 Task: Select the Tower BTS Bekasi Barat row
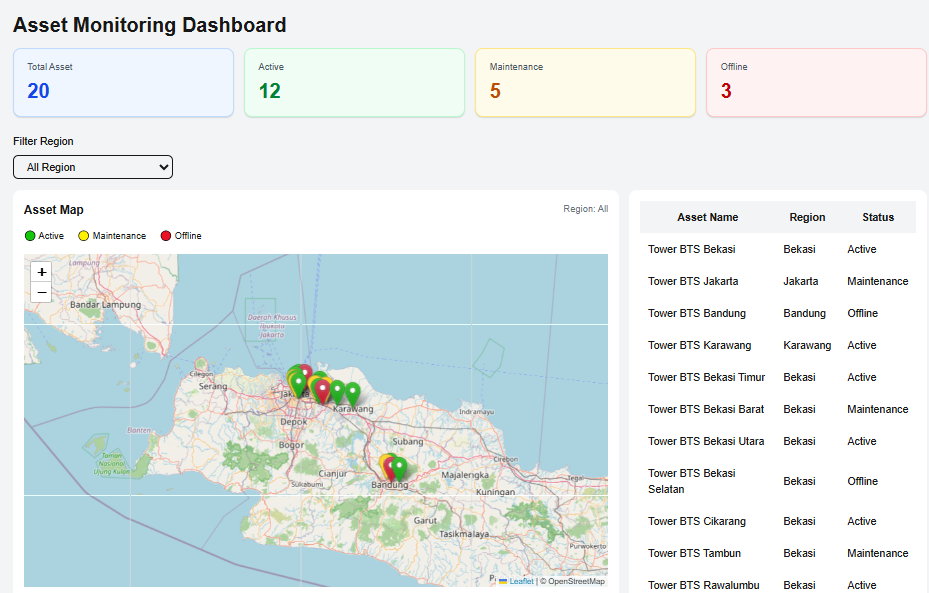778,409
